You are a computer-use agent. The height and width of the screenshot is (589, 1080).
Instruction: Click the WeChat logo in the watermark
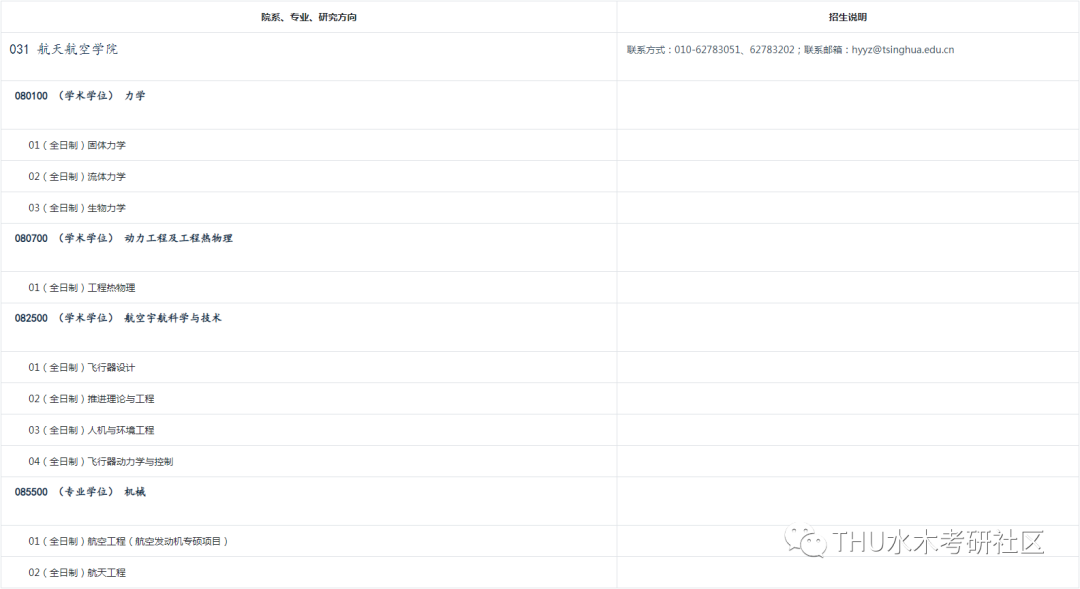pos(804,543)
